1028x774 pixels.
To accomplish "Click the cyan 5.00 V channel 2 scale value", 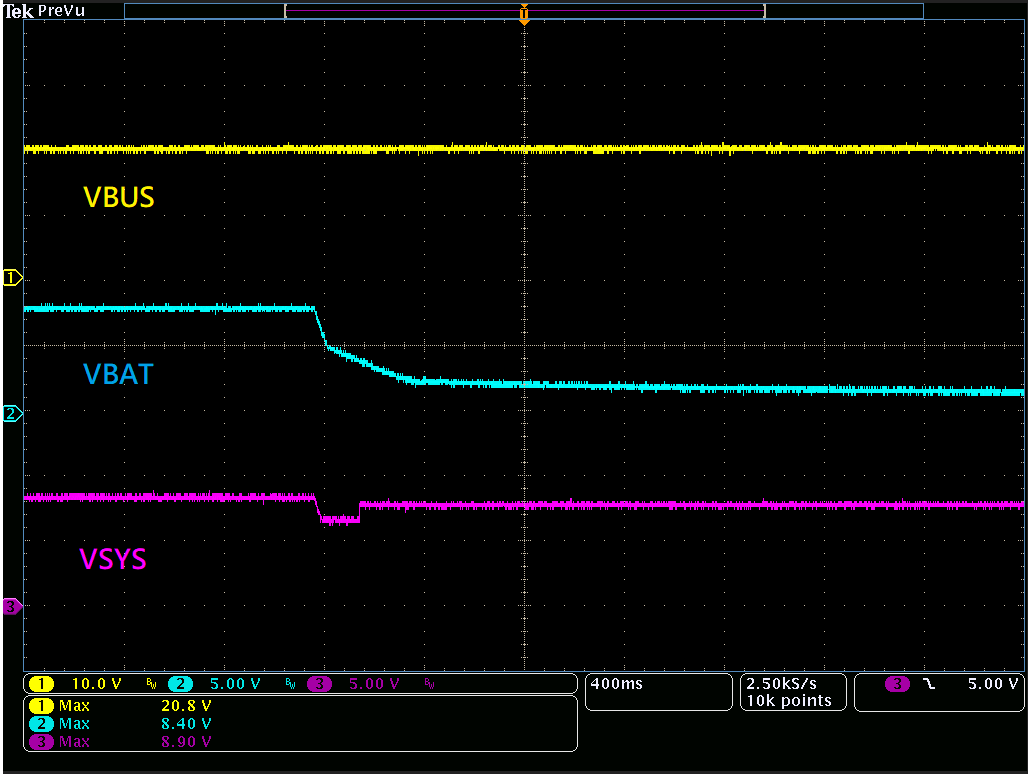I will [235, 684].
